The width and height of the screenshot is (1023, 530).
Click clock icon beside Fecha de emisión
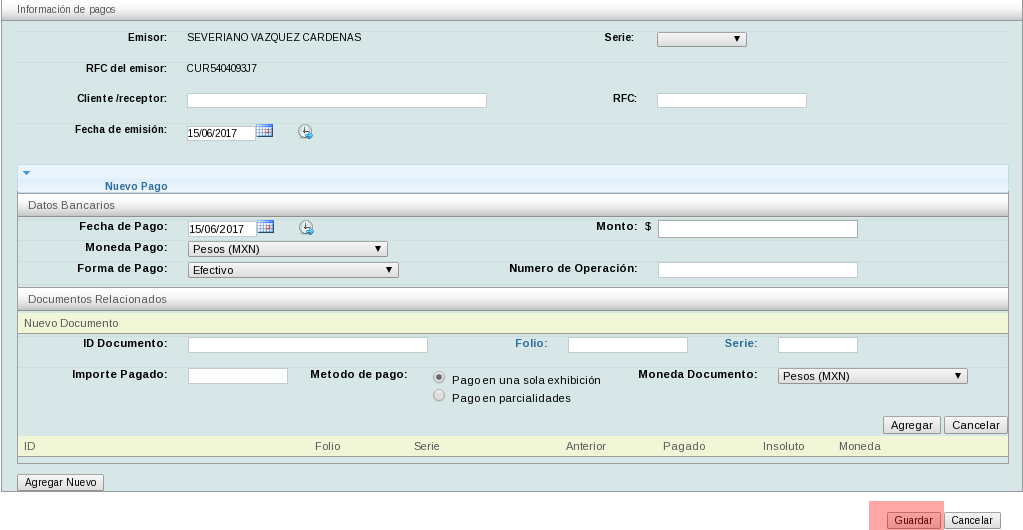point(305,132)
